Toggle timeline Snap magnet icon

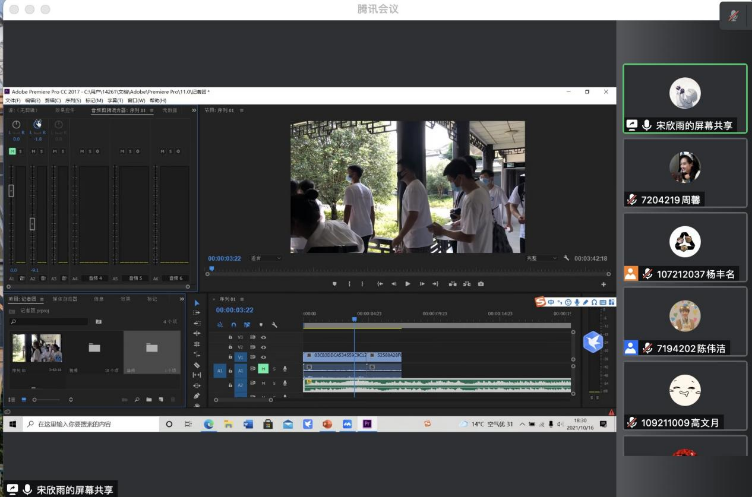tap(233, 325)
